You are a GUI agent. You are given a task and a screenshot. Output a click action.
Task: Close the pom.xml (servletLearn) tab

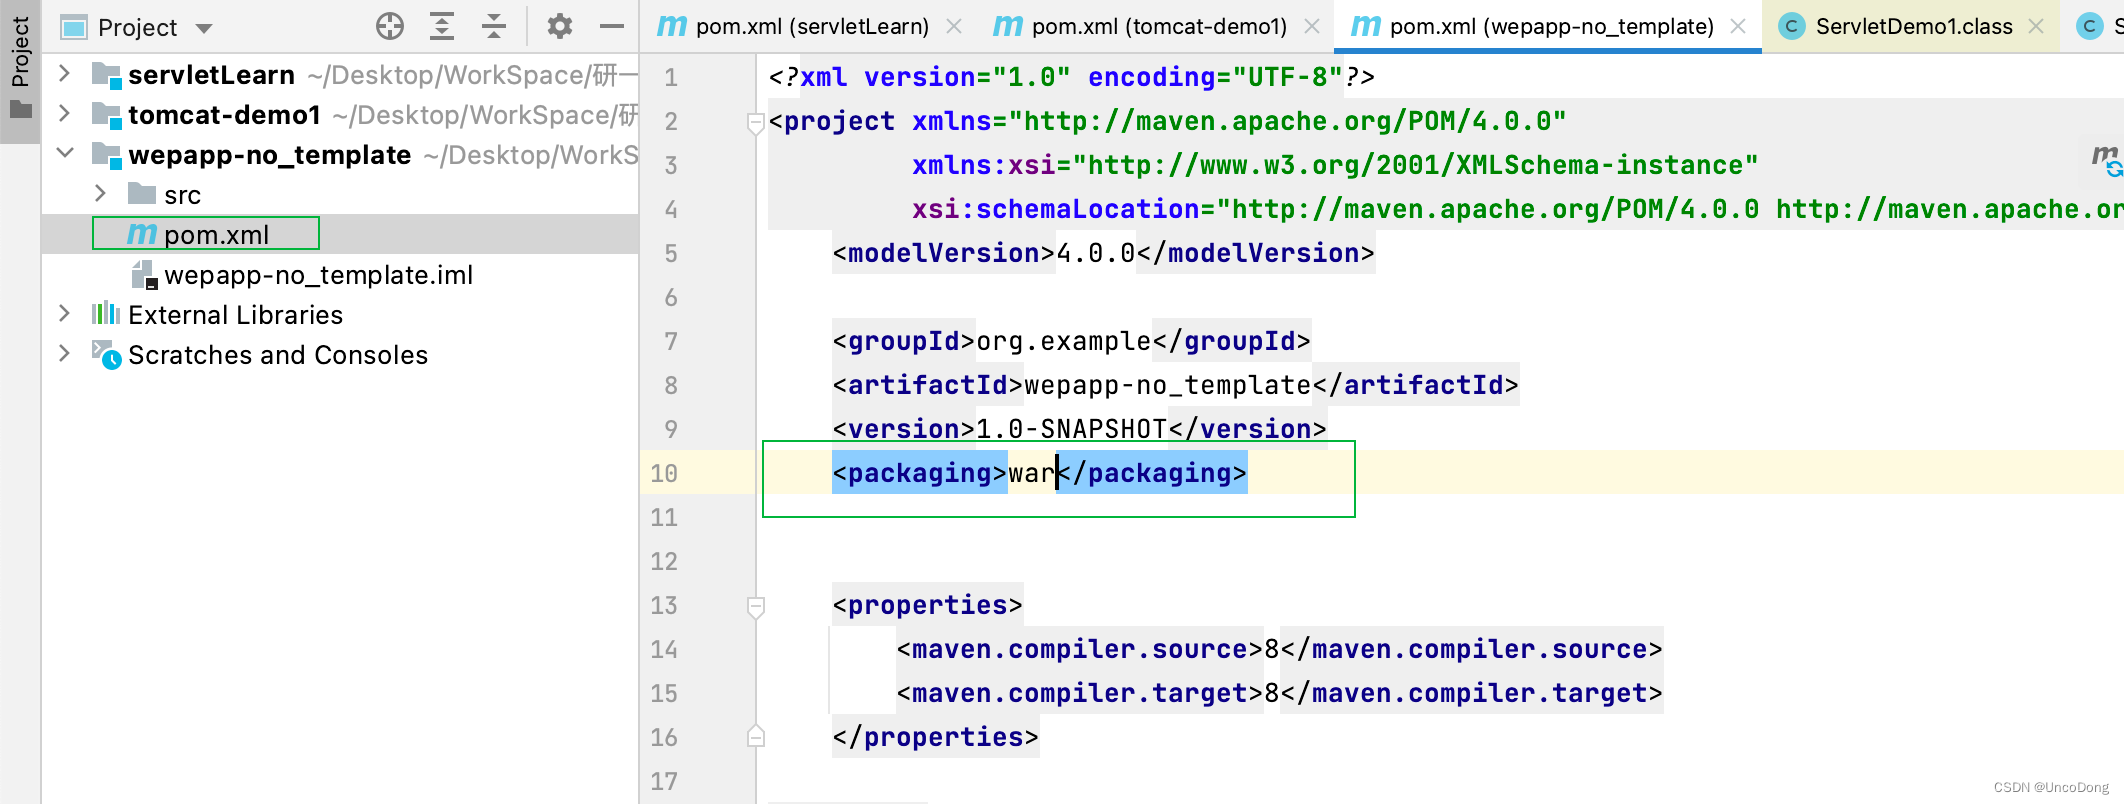point(954,27)
